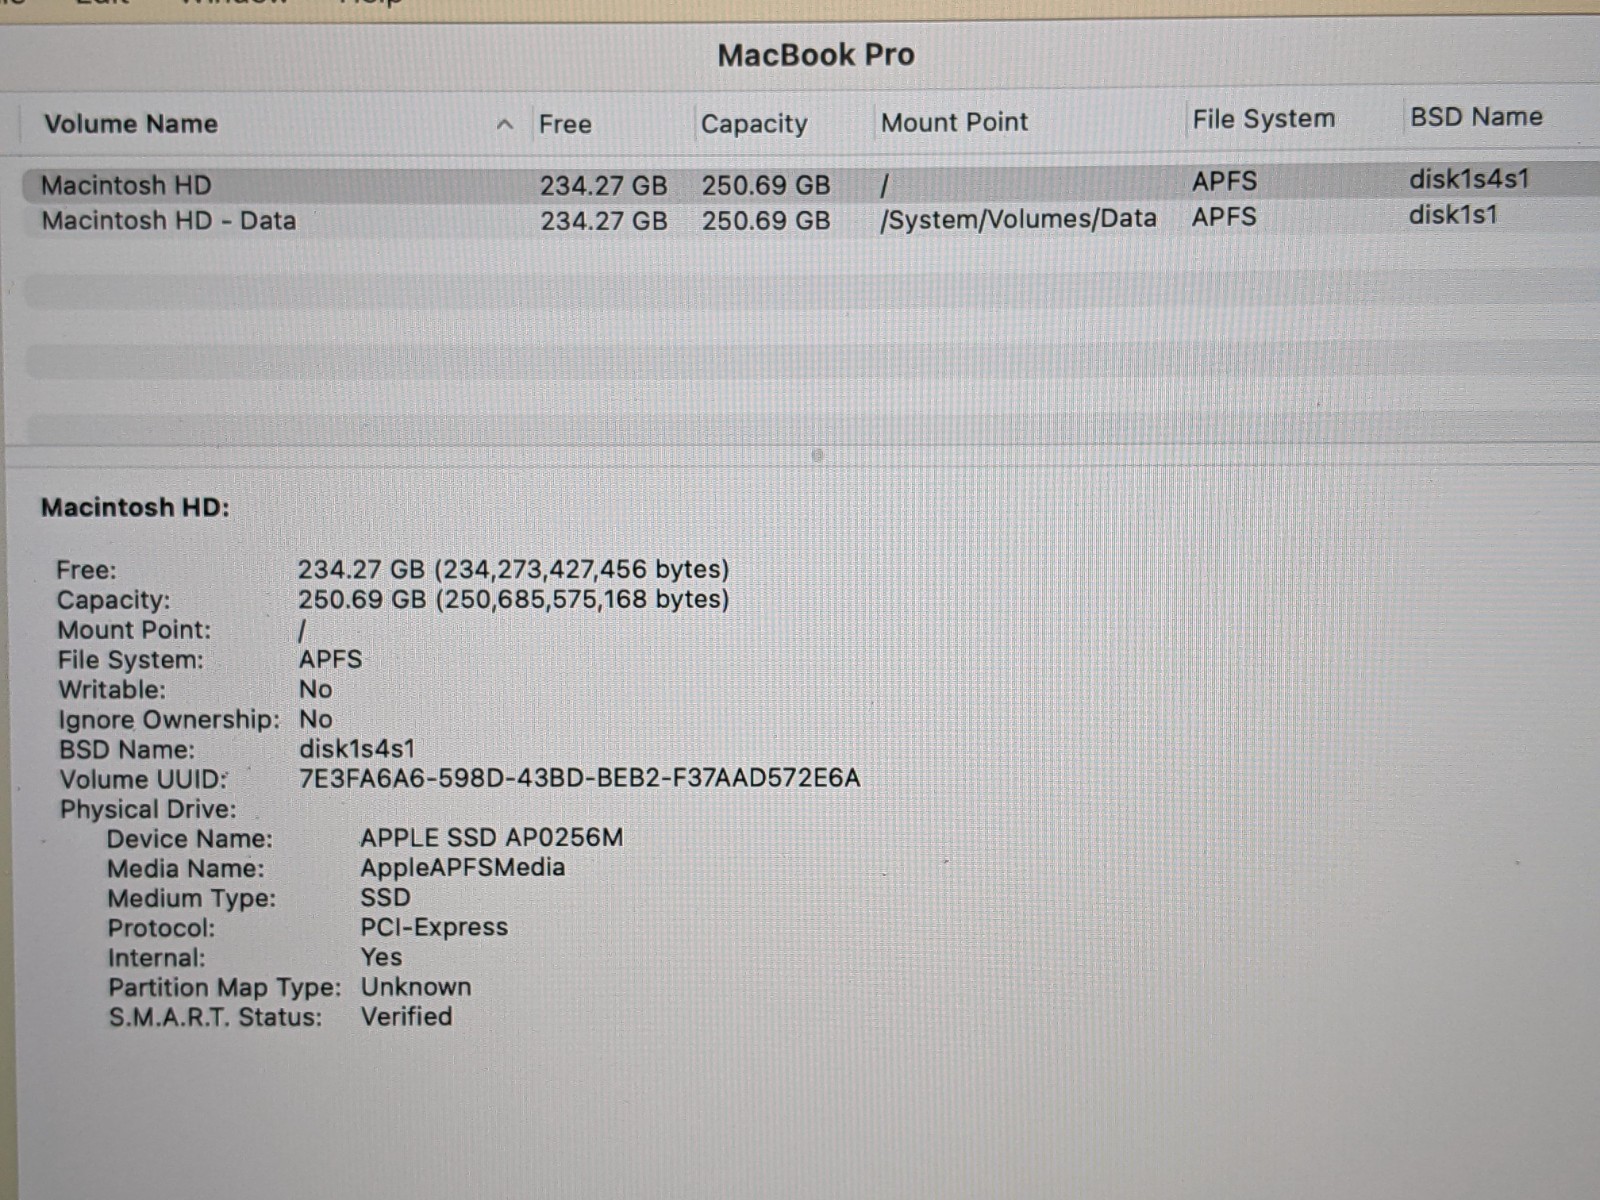Sort volumes by the Capacity column header
1600x1200 pixels.
pos(754,124)
